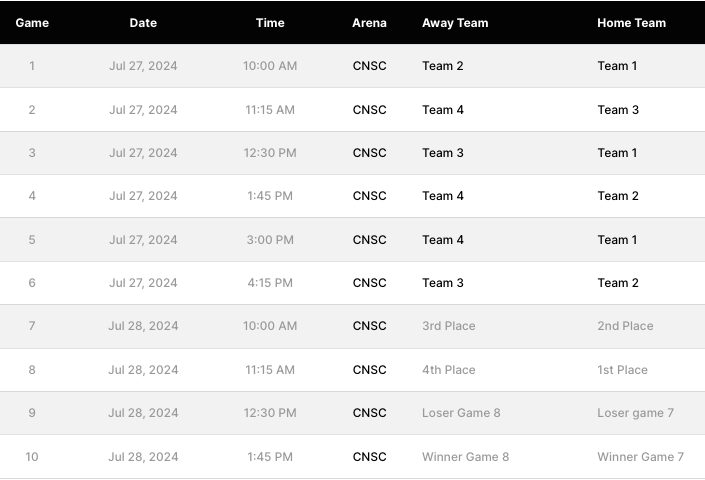
Task: Click the Arena column header
Action: tap(369, 23)
